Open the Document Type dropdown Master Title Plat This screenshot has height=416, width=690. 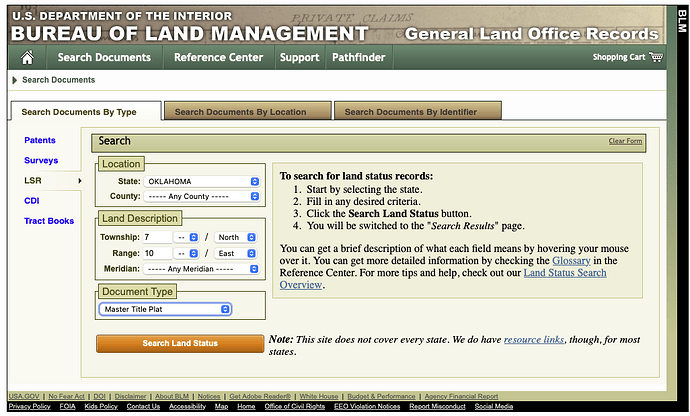[165, 309]
